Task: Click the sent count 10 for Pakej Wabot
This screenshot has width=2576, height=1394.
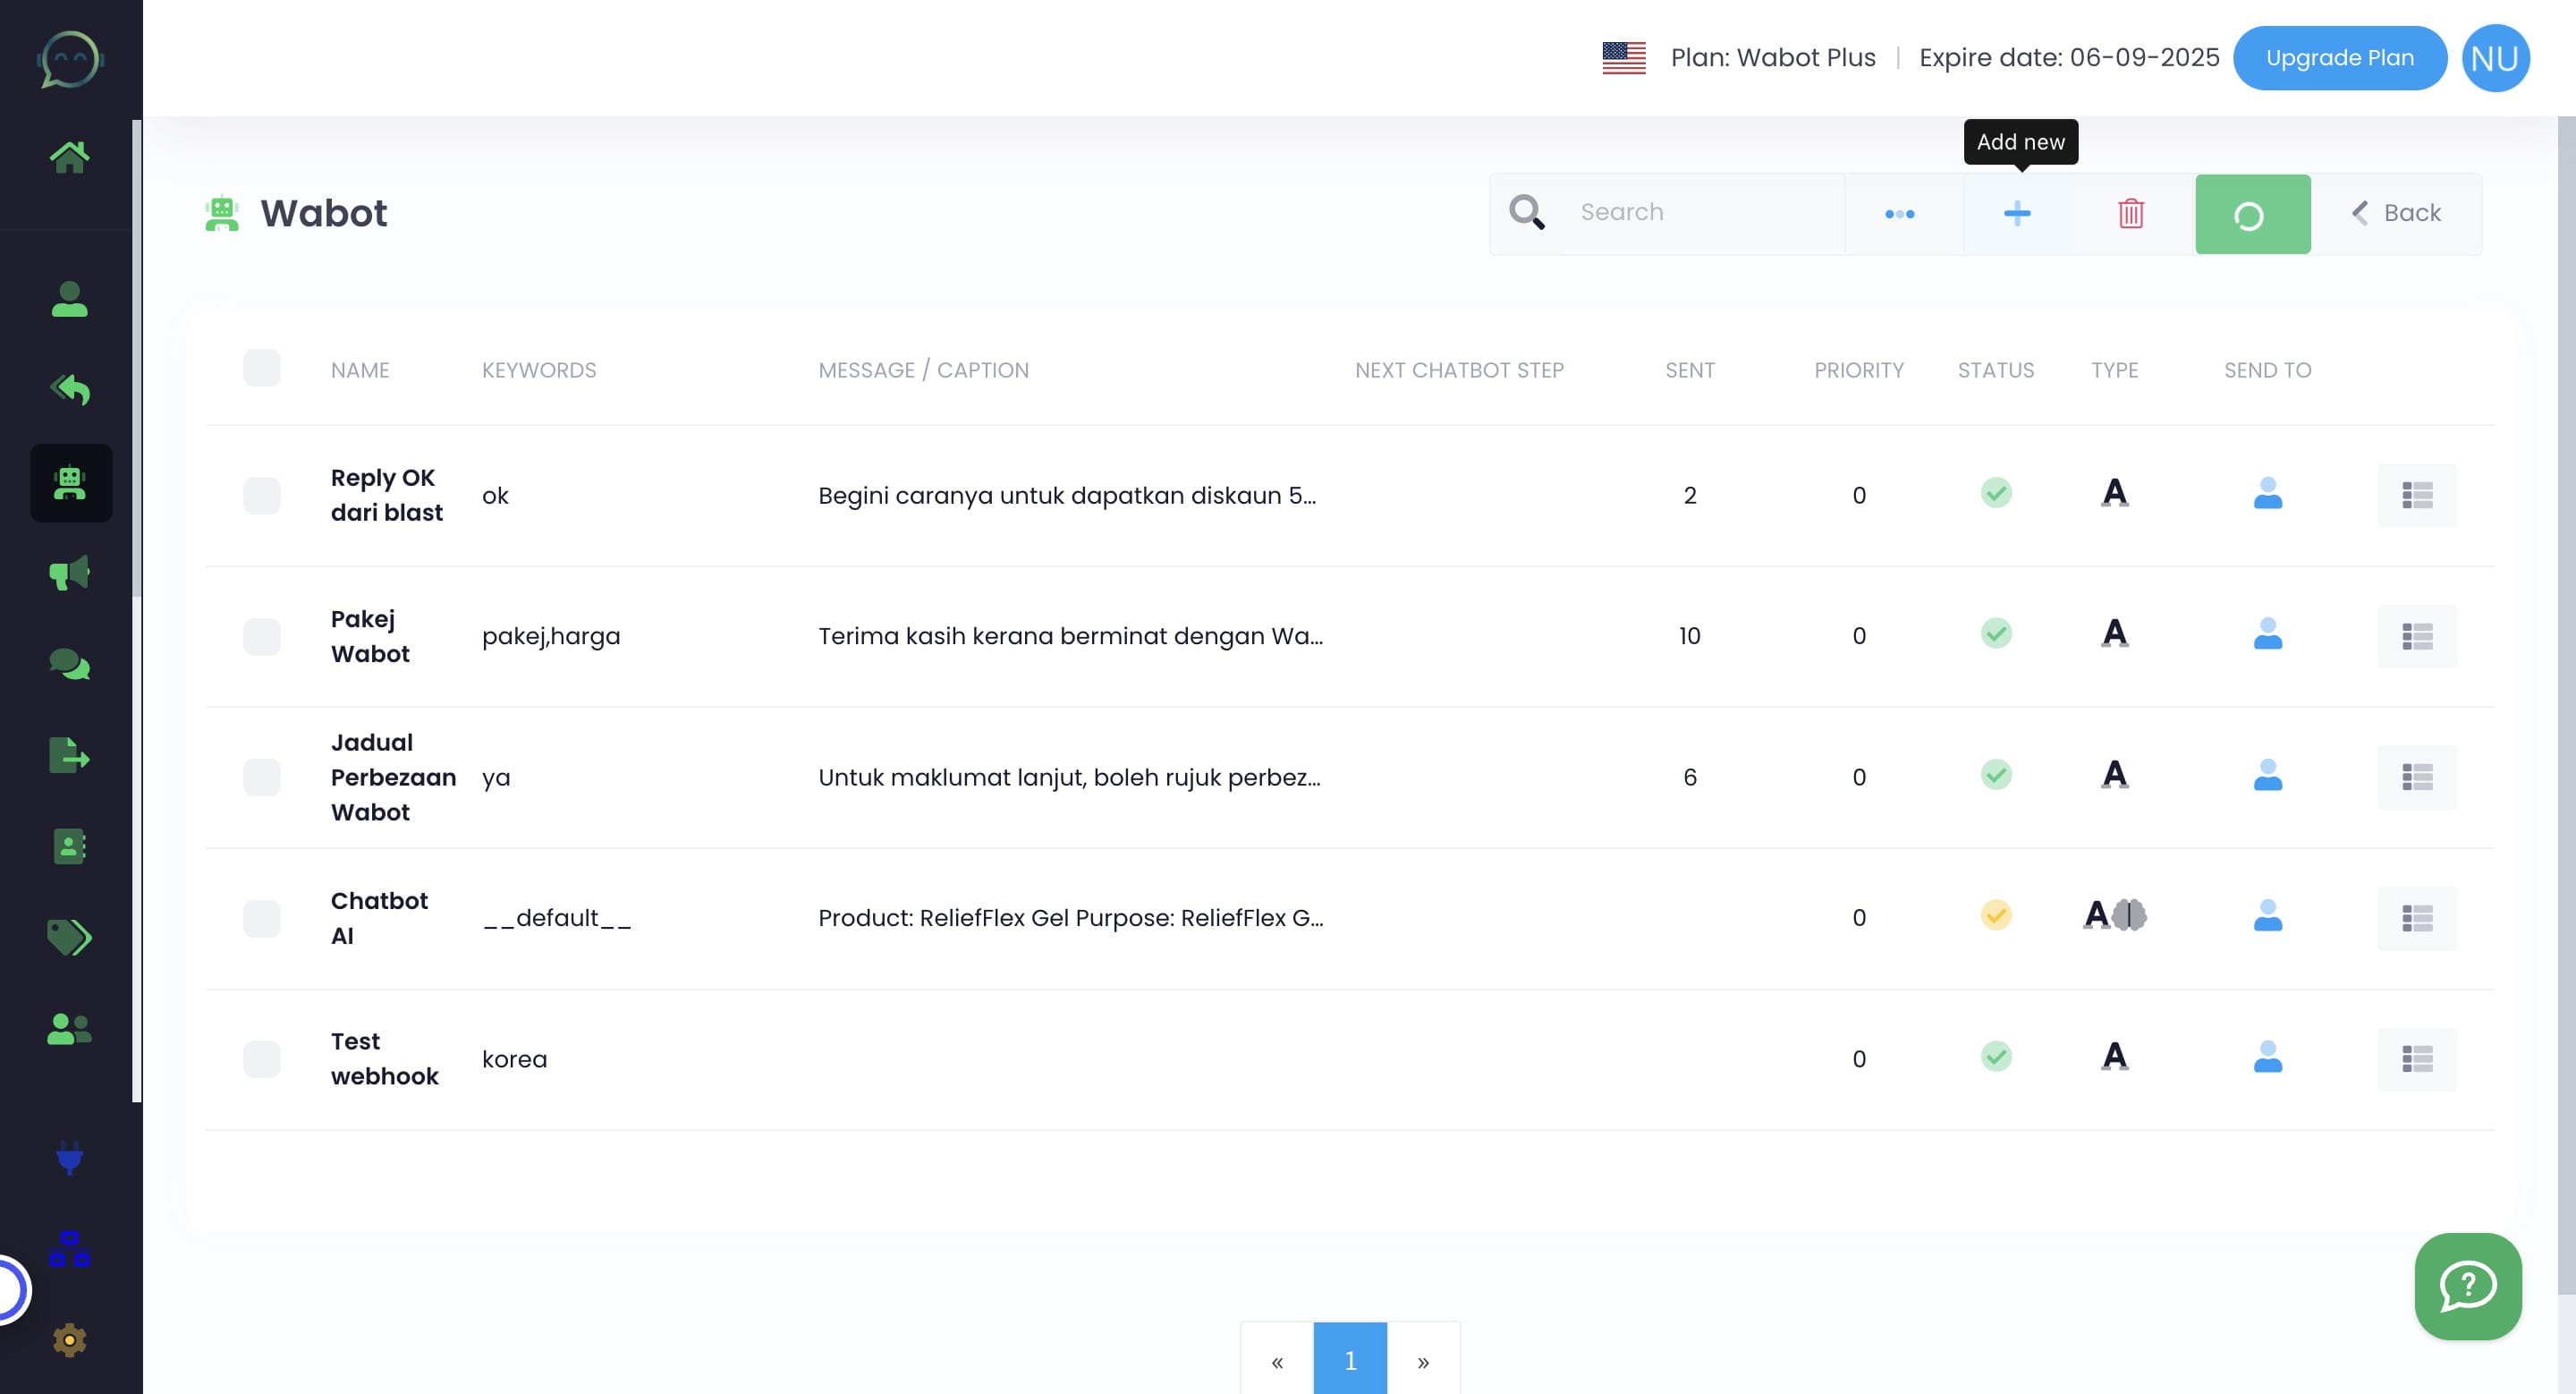Action: 1690,636
